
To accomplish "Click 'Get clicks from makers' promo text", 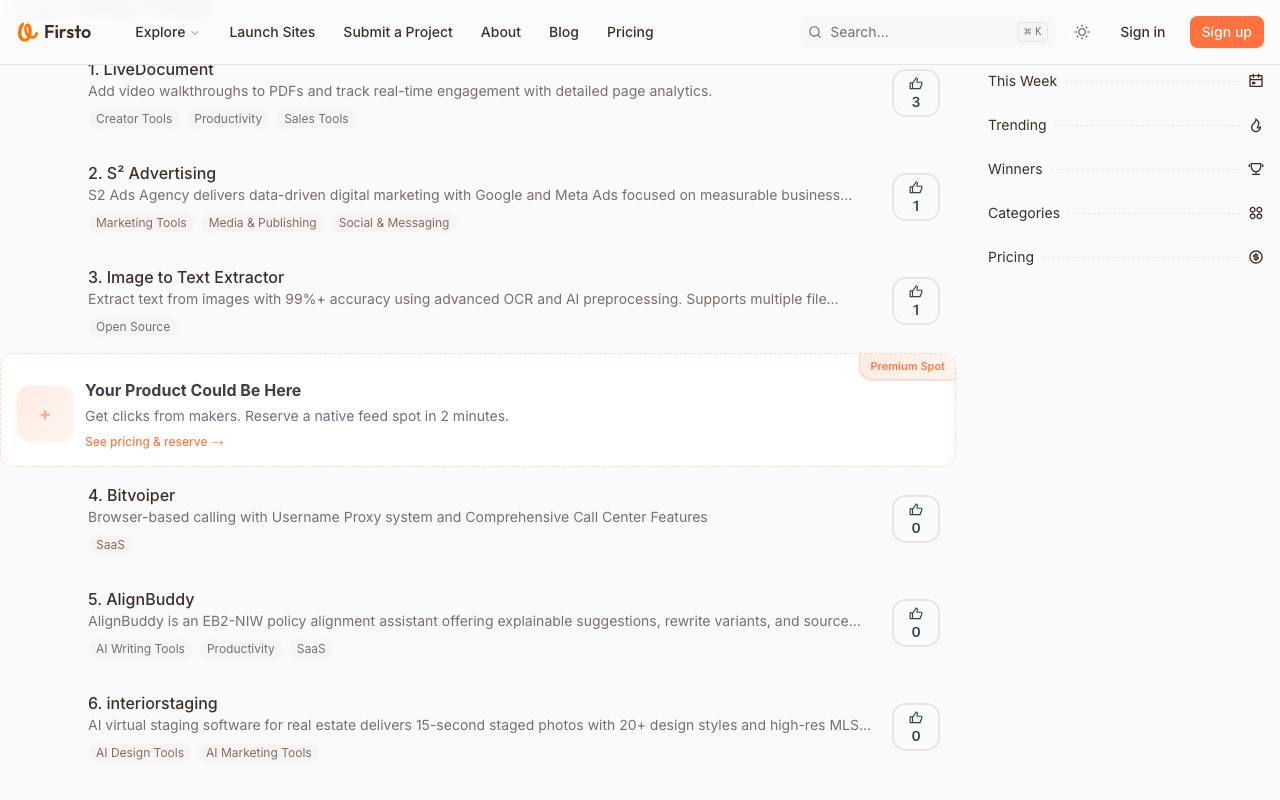I will [297, 416].
